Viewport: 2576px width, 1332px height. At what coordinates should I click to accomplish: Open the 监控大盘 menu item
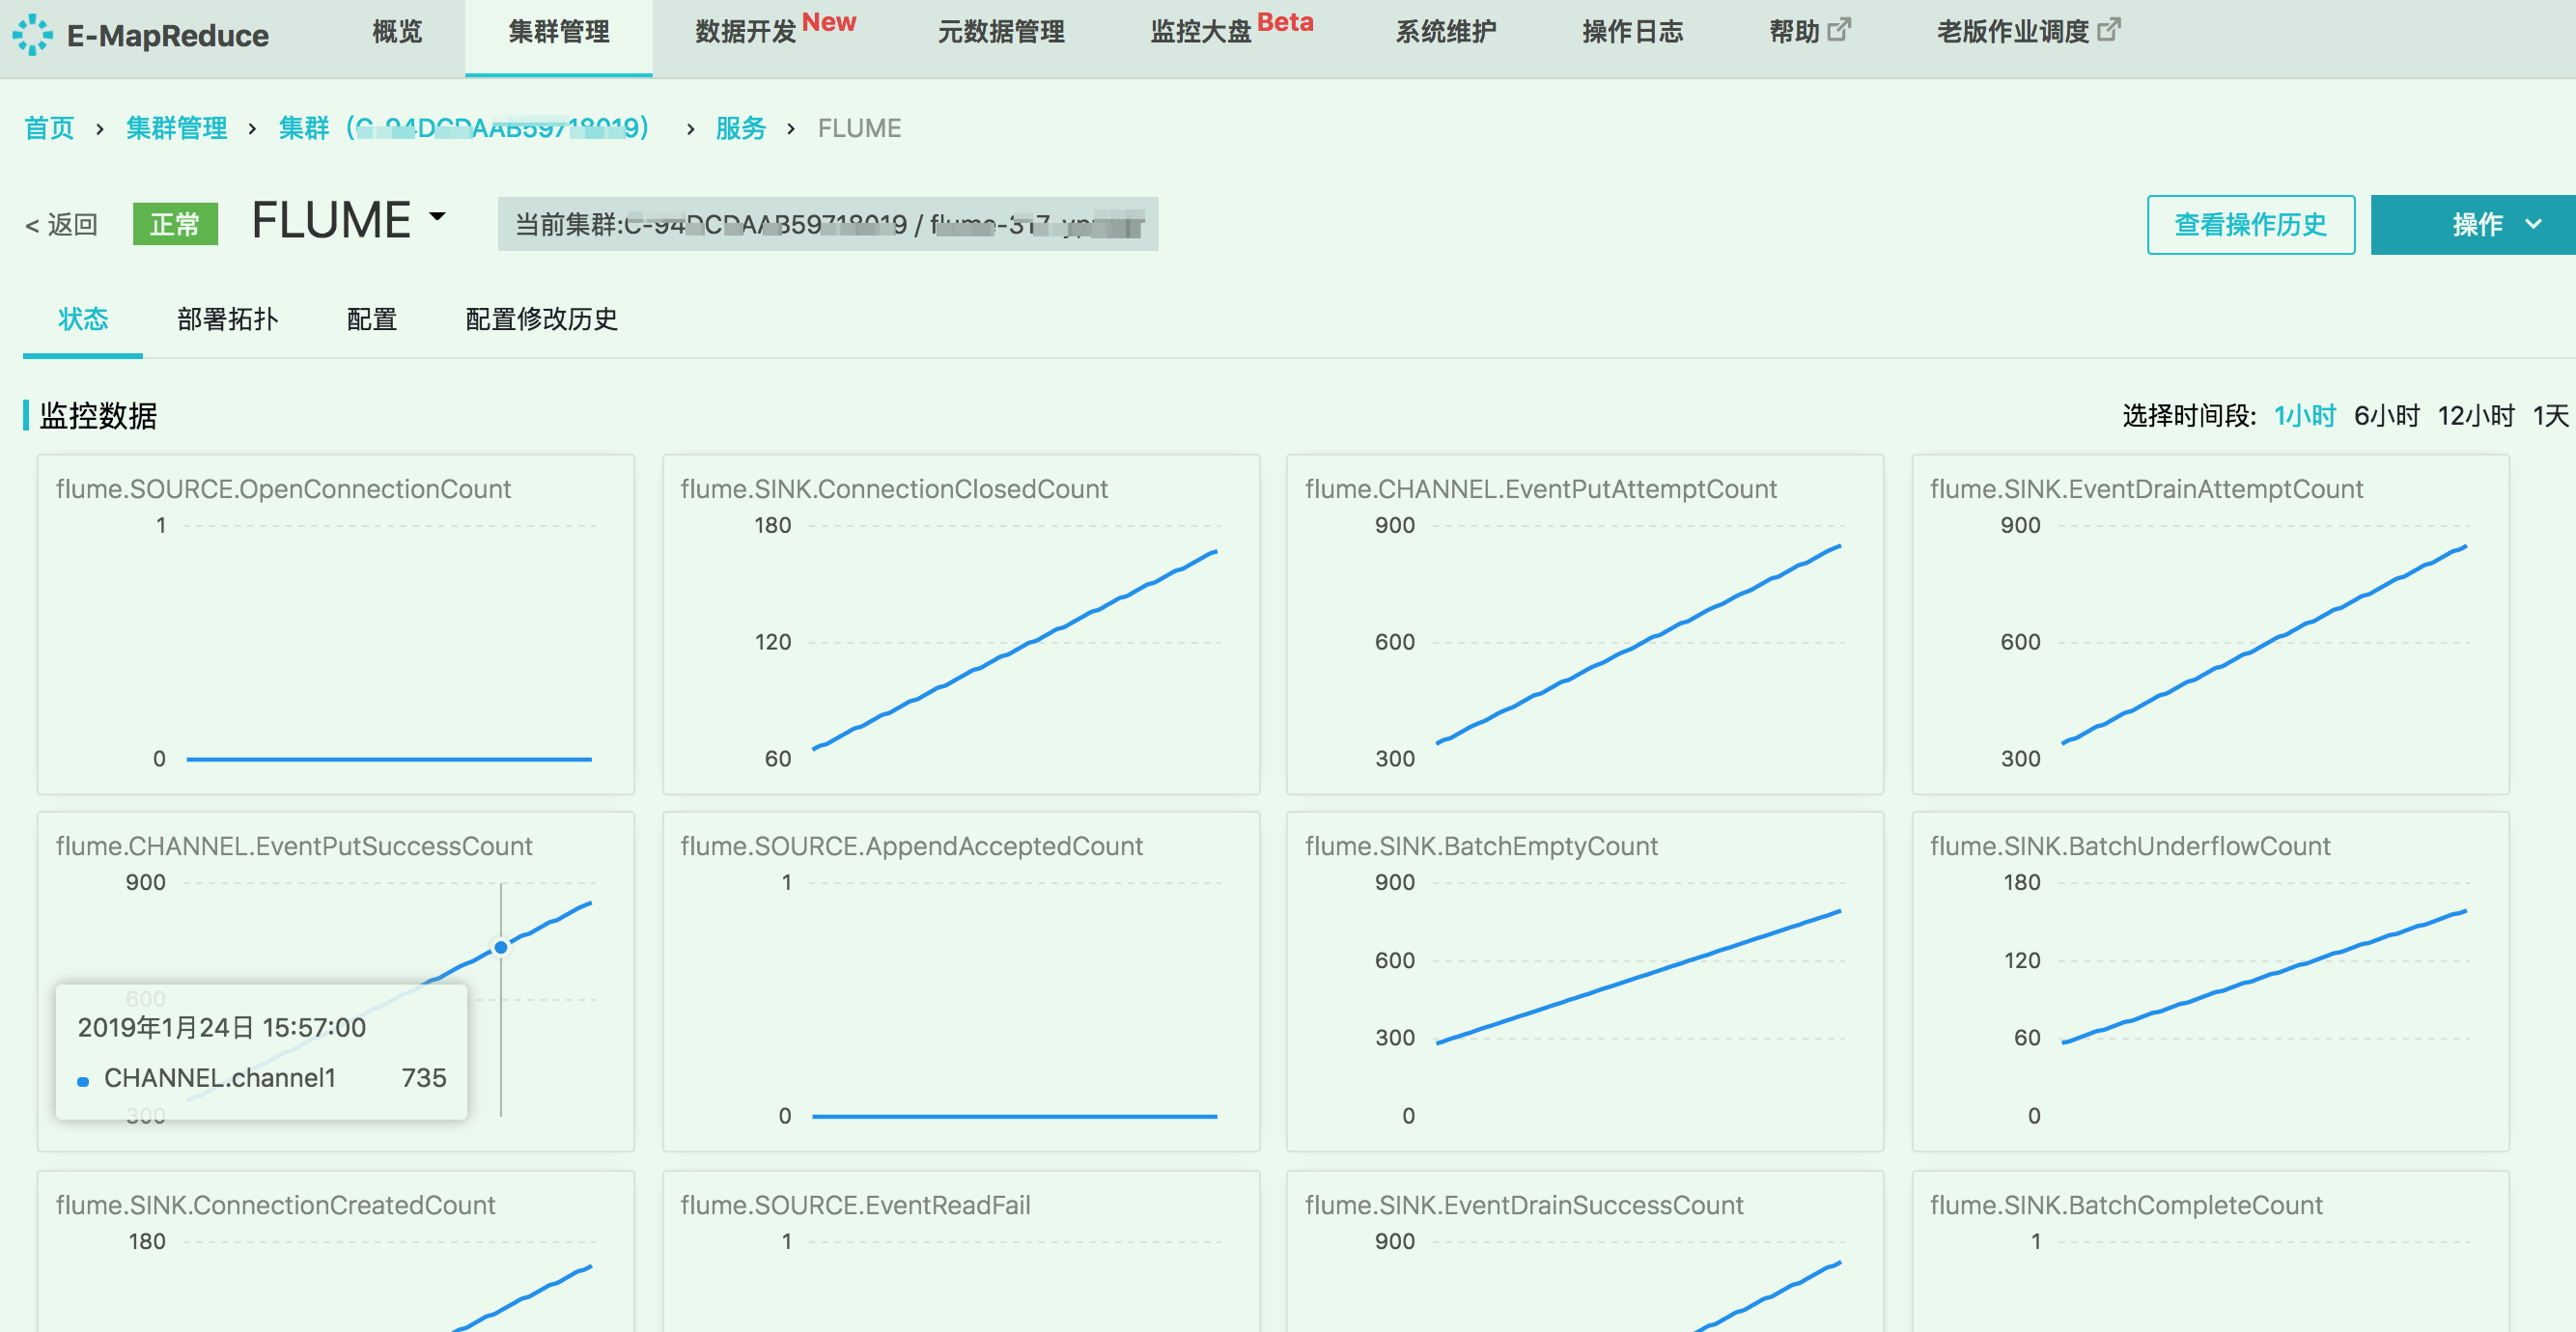point(1201,32)
